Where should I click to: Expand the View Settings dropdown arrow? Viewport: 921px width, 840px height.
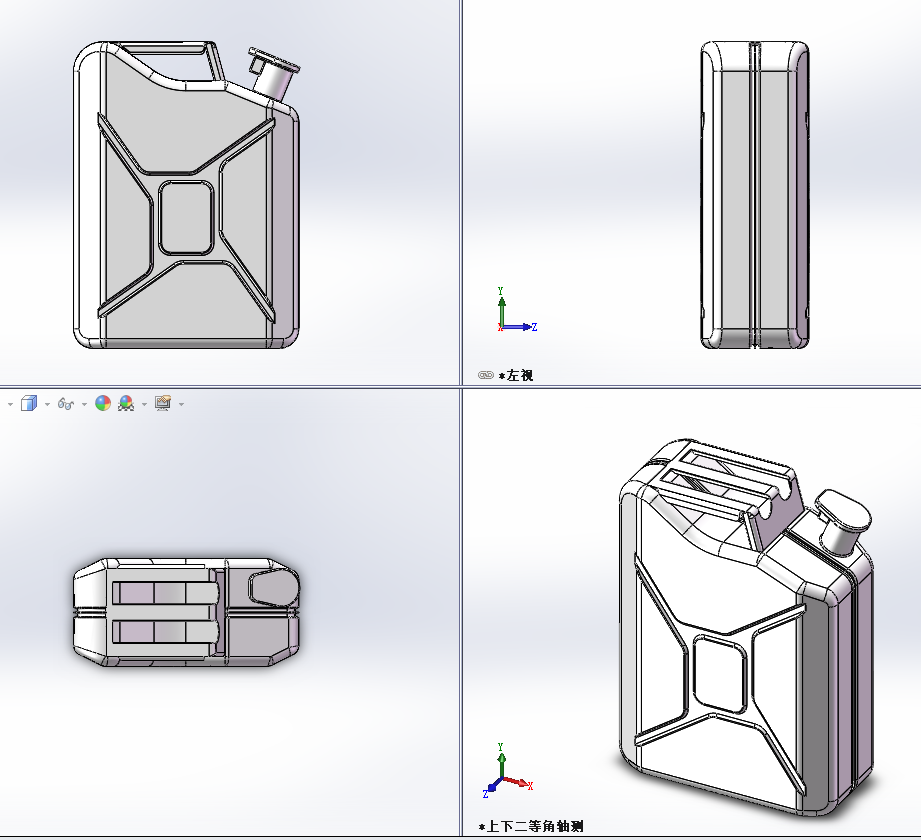(181, 404)
